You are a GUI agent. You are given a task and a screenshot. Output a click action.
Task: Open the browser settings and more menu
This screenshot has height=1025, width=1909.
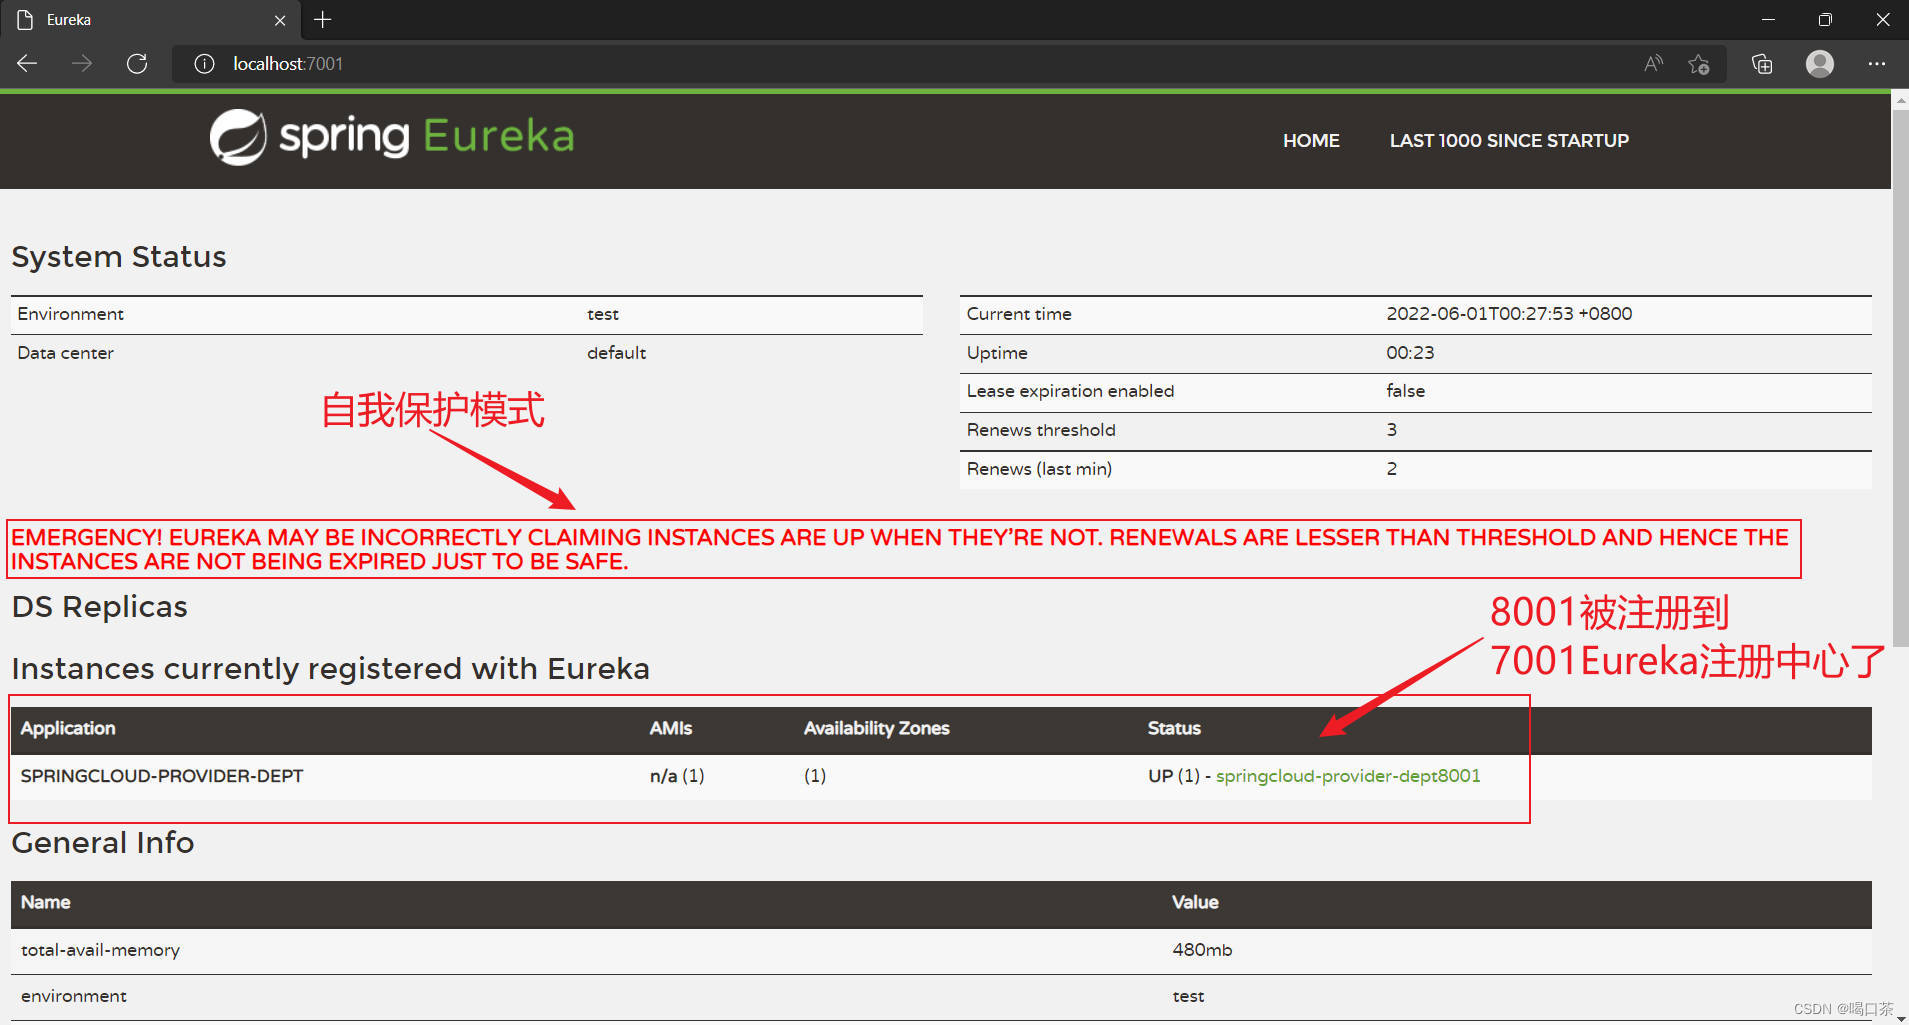pyautogui.click(x=1877, y=64)
